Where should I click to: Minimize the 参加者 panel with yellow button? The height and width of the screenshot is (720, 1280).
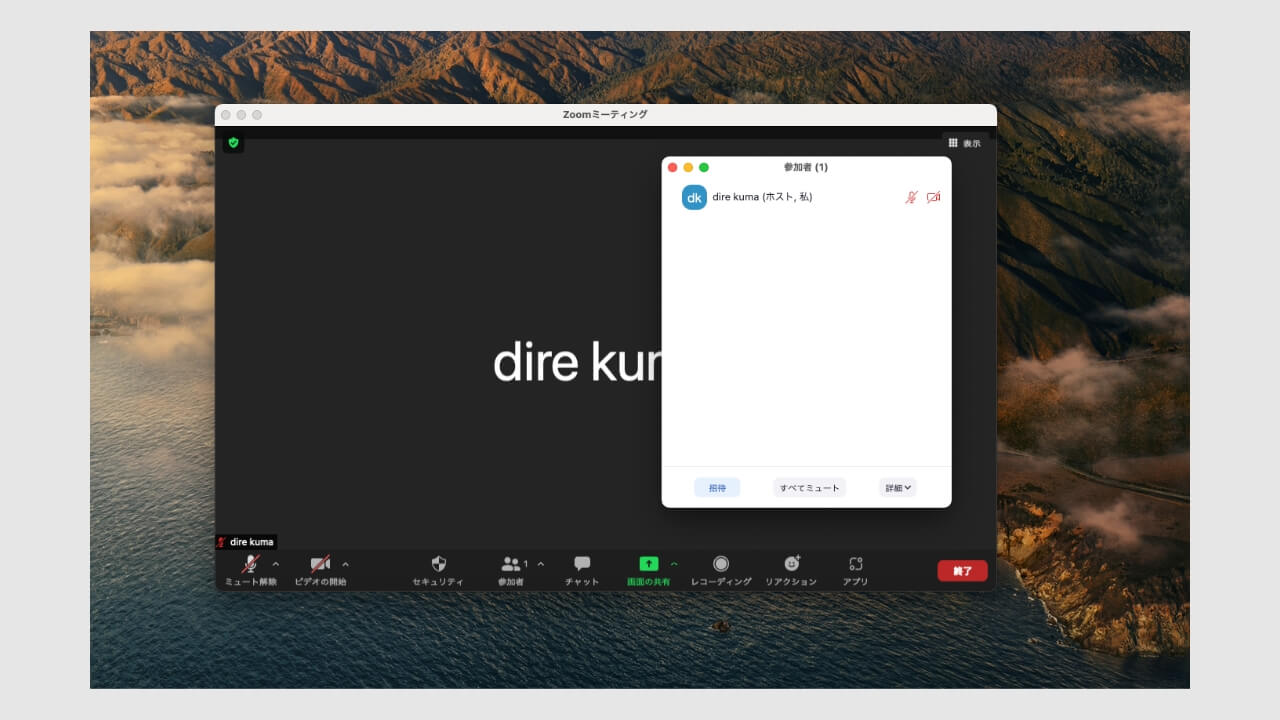(x=688, y=167)
